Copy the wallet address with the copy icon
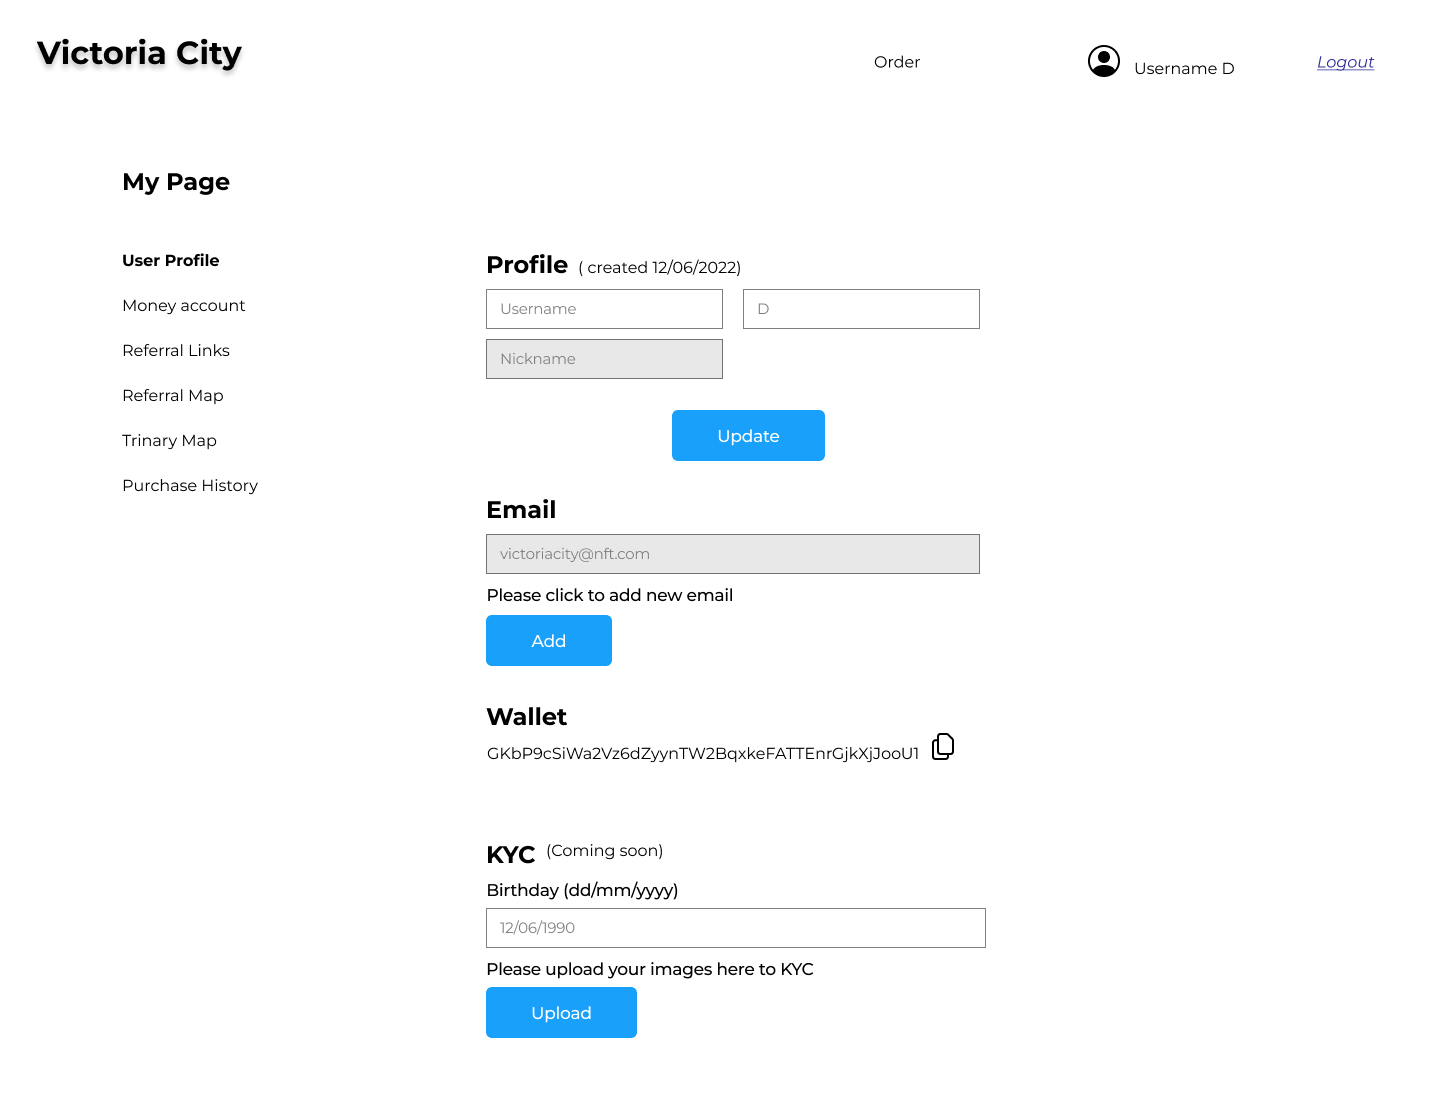The height and width of the screenshot is (1099, 1440). pyautogui.click(x=942, y=747)
